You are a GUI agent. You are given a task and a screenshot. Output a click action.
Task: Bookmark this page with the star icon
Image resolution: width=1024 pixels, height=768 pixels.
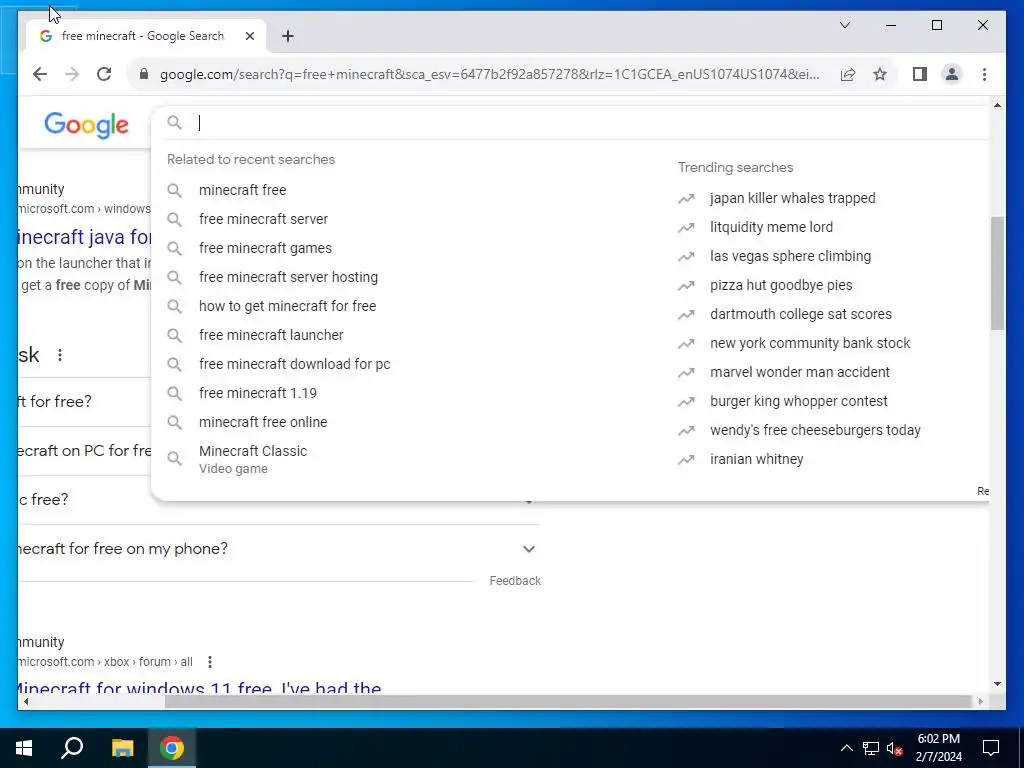pyautogui.click(x=880, y=74)
